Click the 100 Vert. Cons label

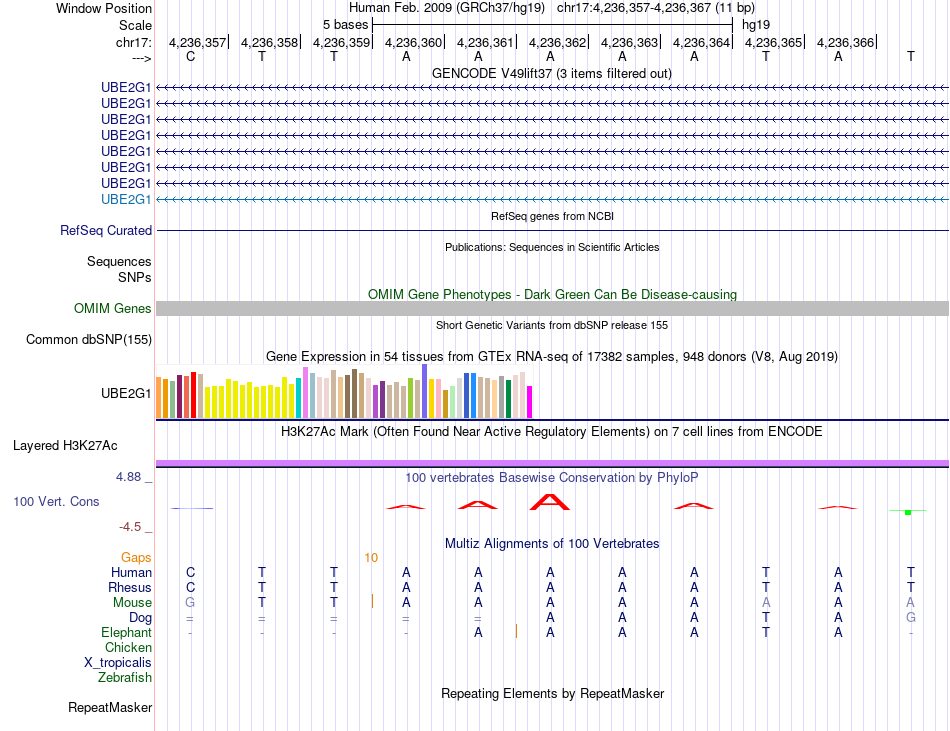56,501
